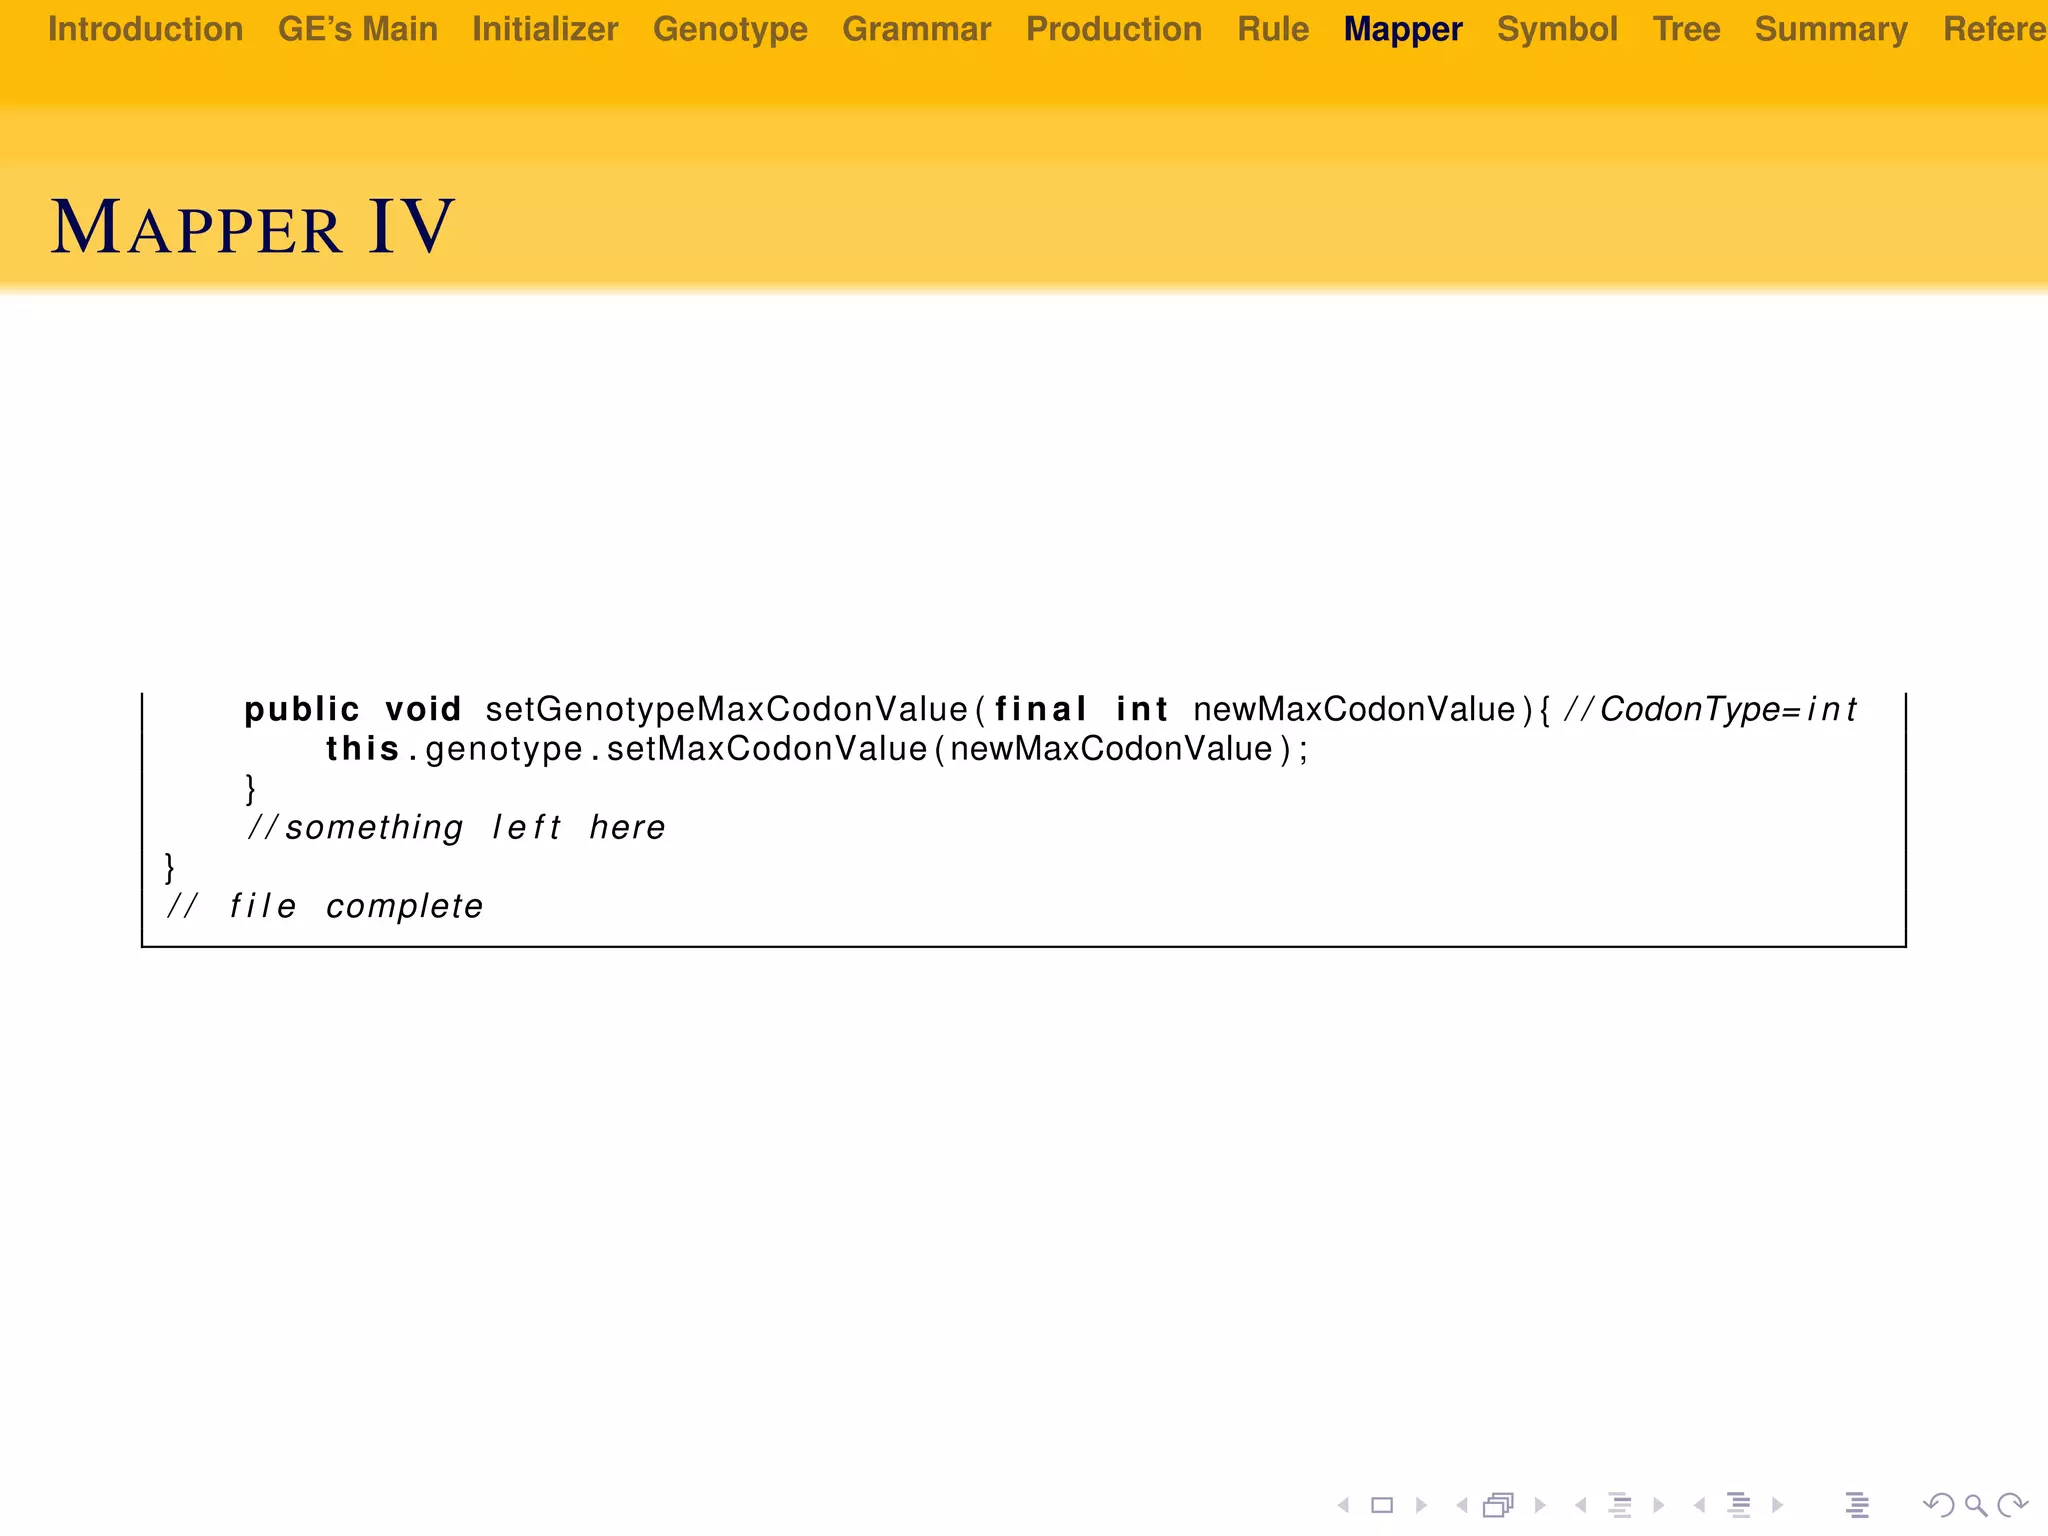Screen dimensions: 2048x1536
Task: Go to the Symbol section
Action: [1557, 29]
